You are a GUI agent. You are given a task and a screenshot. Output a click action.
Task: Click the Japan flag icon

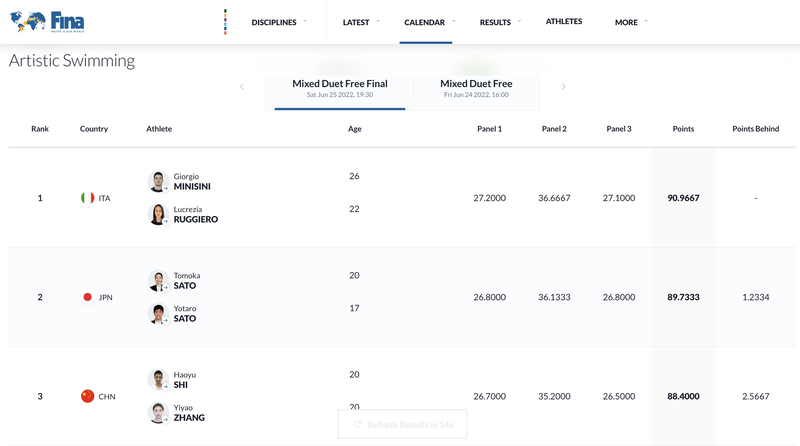(x=88, y=297)
